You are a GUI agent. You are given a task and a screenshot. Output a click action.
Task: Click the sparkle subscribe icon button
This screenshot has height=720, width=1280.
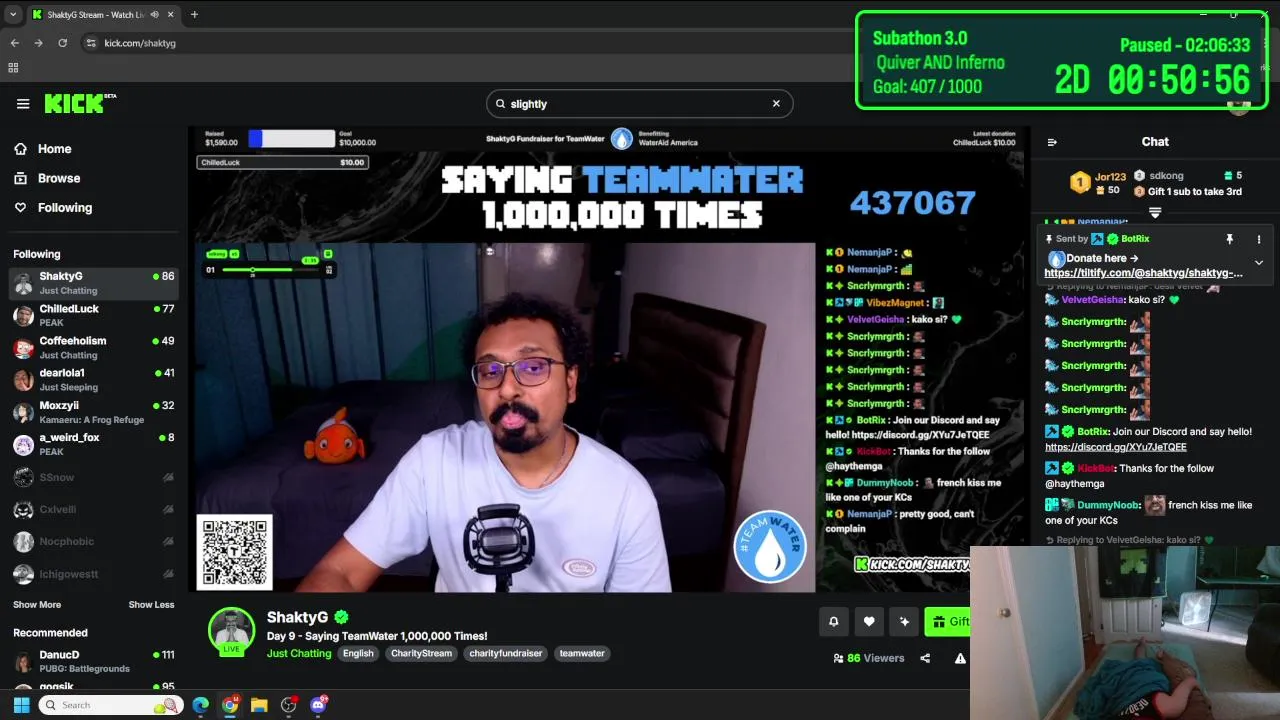[x=904, y=621]
